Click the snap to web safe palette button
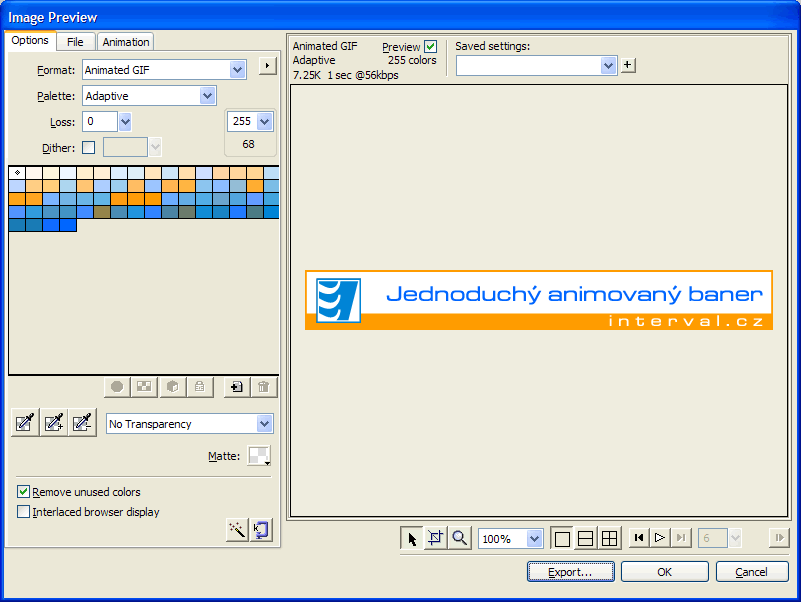Viewport: 801px width, 602px height. click(117, 387)
